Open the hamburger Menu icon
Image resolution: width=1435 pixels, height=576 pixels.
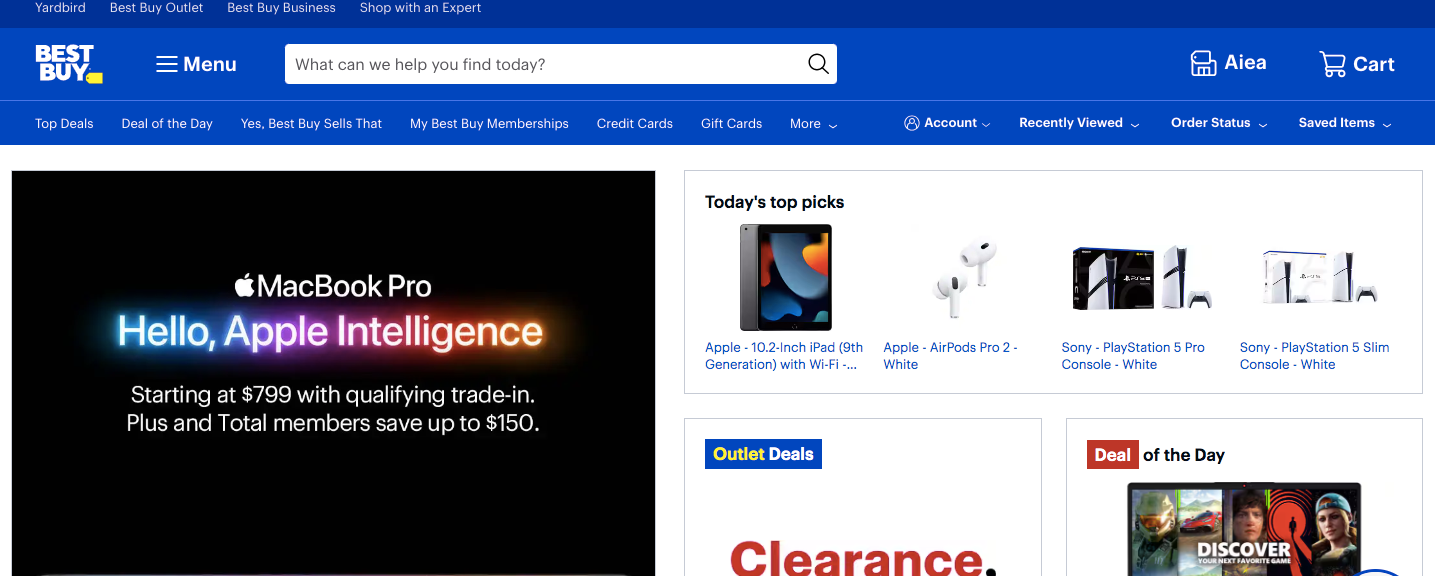(167, 64)
